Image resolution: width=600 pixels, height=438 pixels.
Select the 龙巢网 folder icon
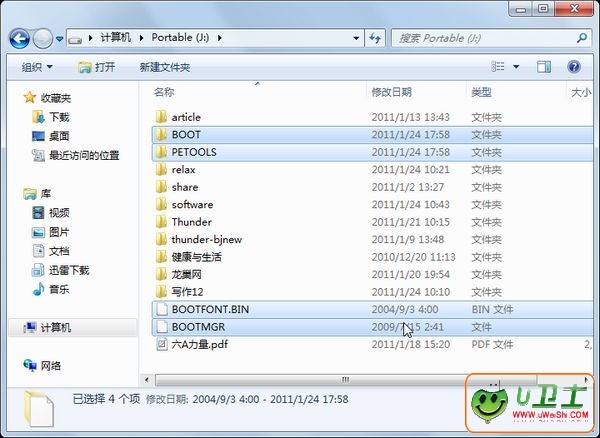tap(161, 274)
